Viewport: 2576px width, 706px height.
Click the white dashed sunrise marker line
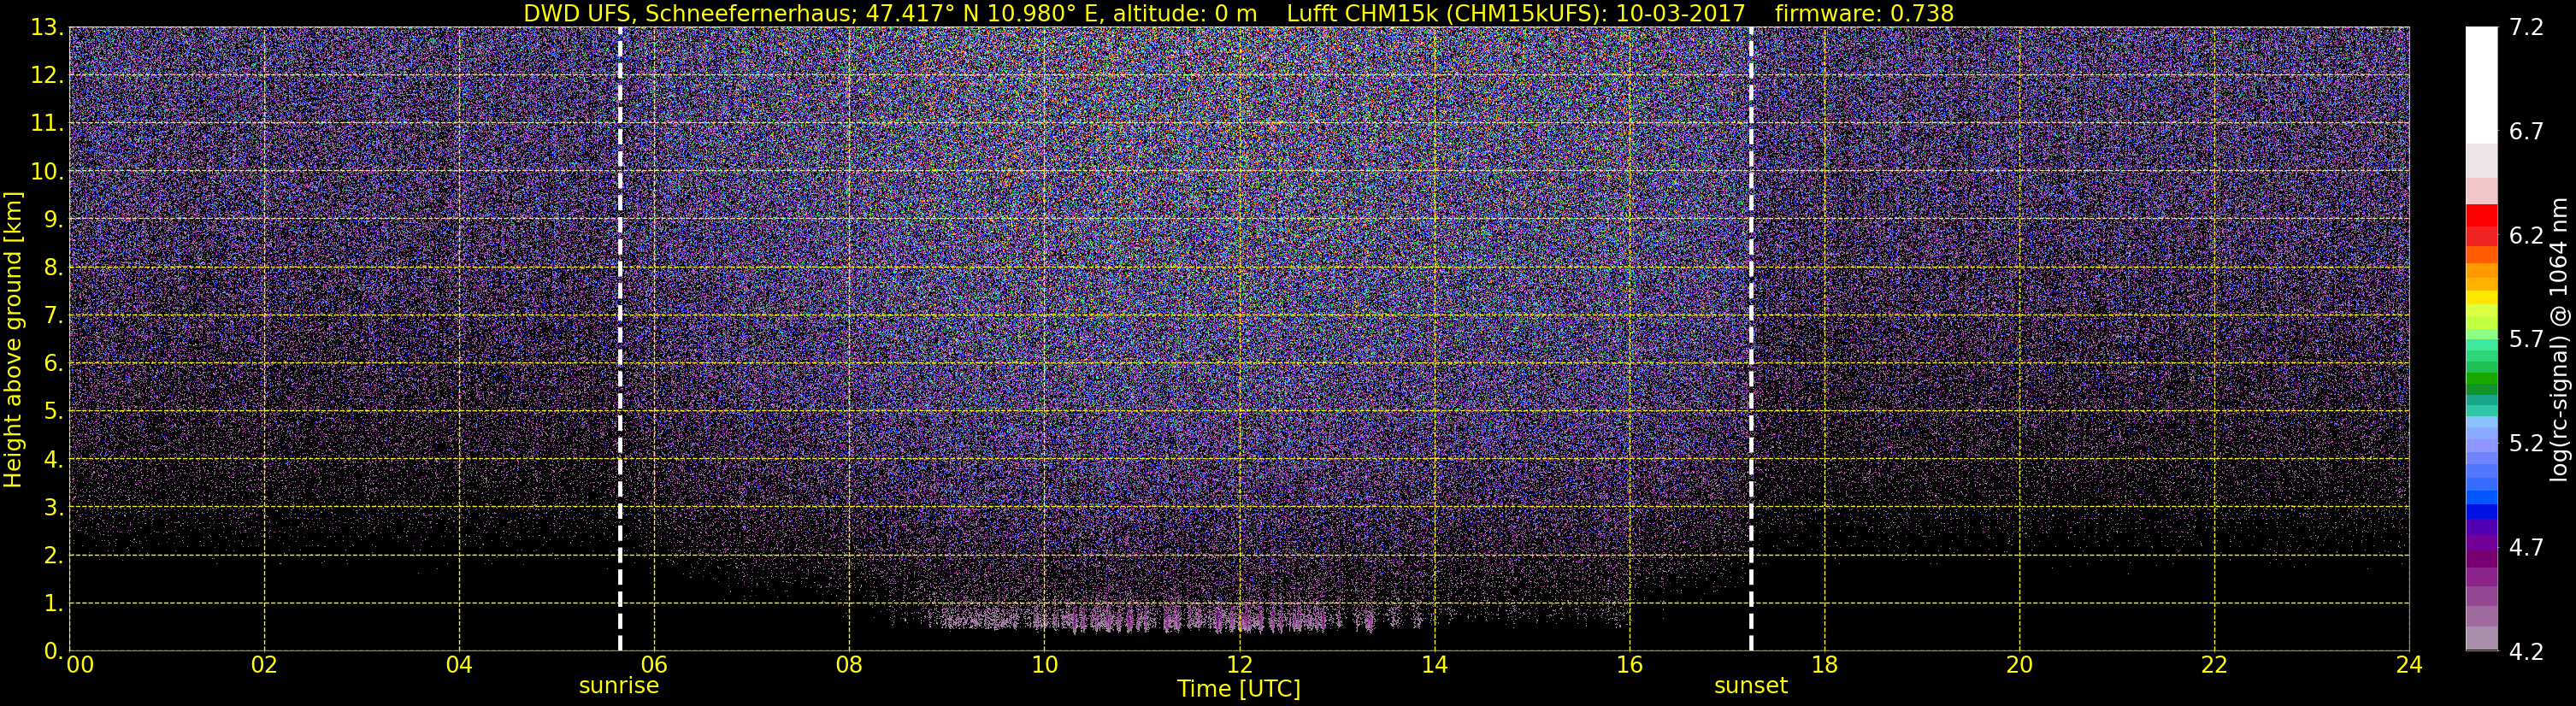tap(620, 338)
